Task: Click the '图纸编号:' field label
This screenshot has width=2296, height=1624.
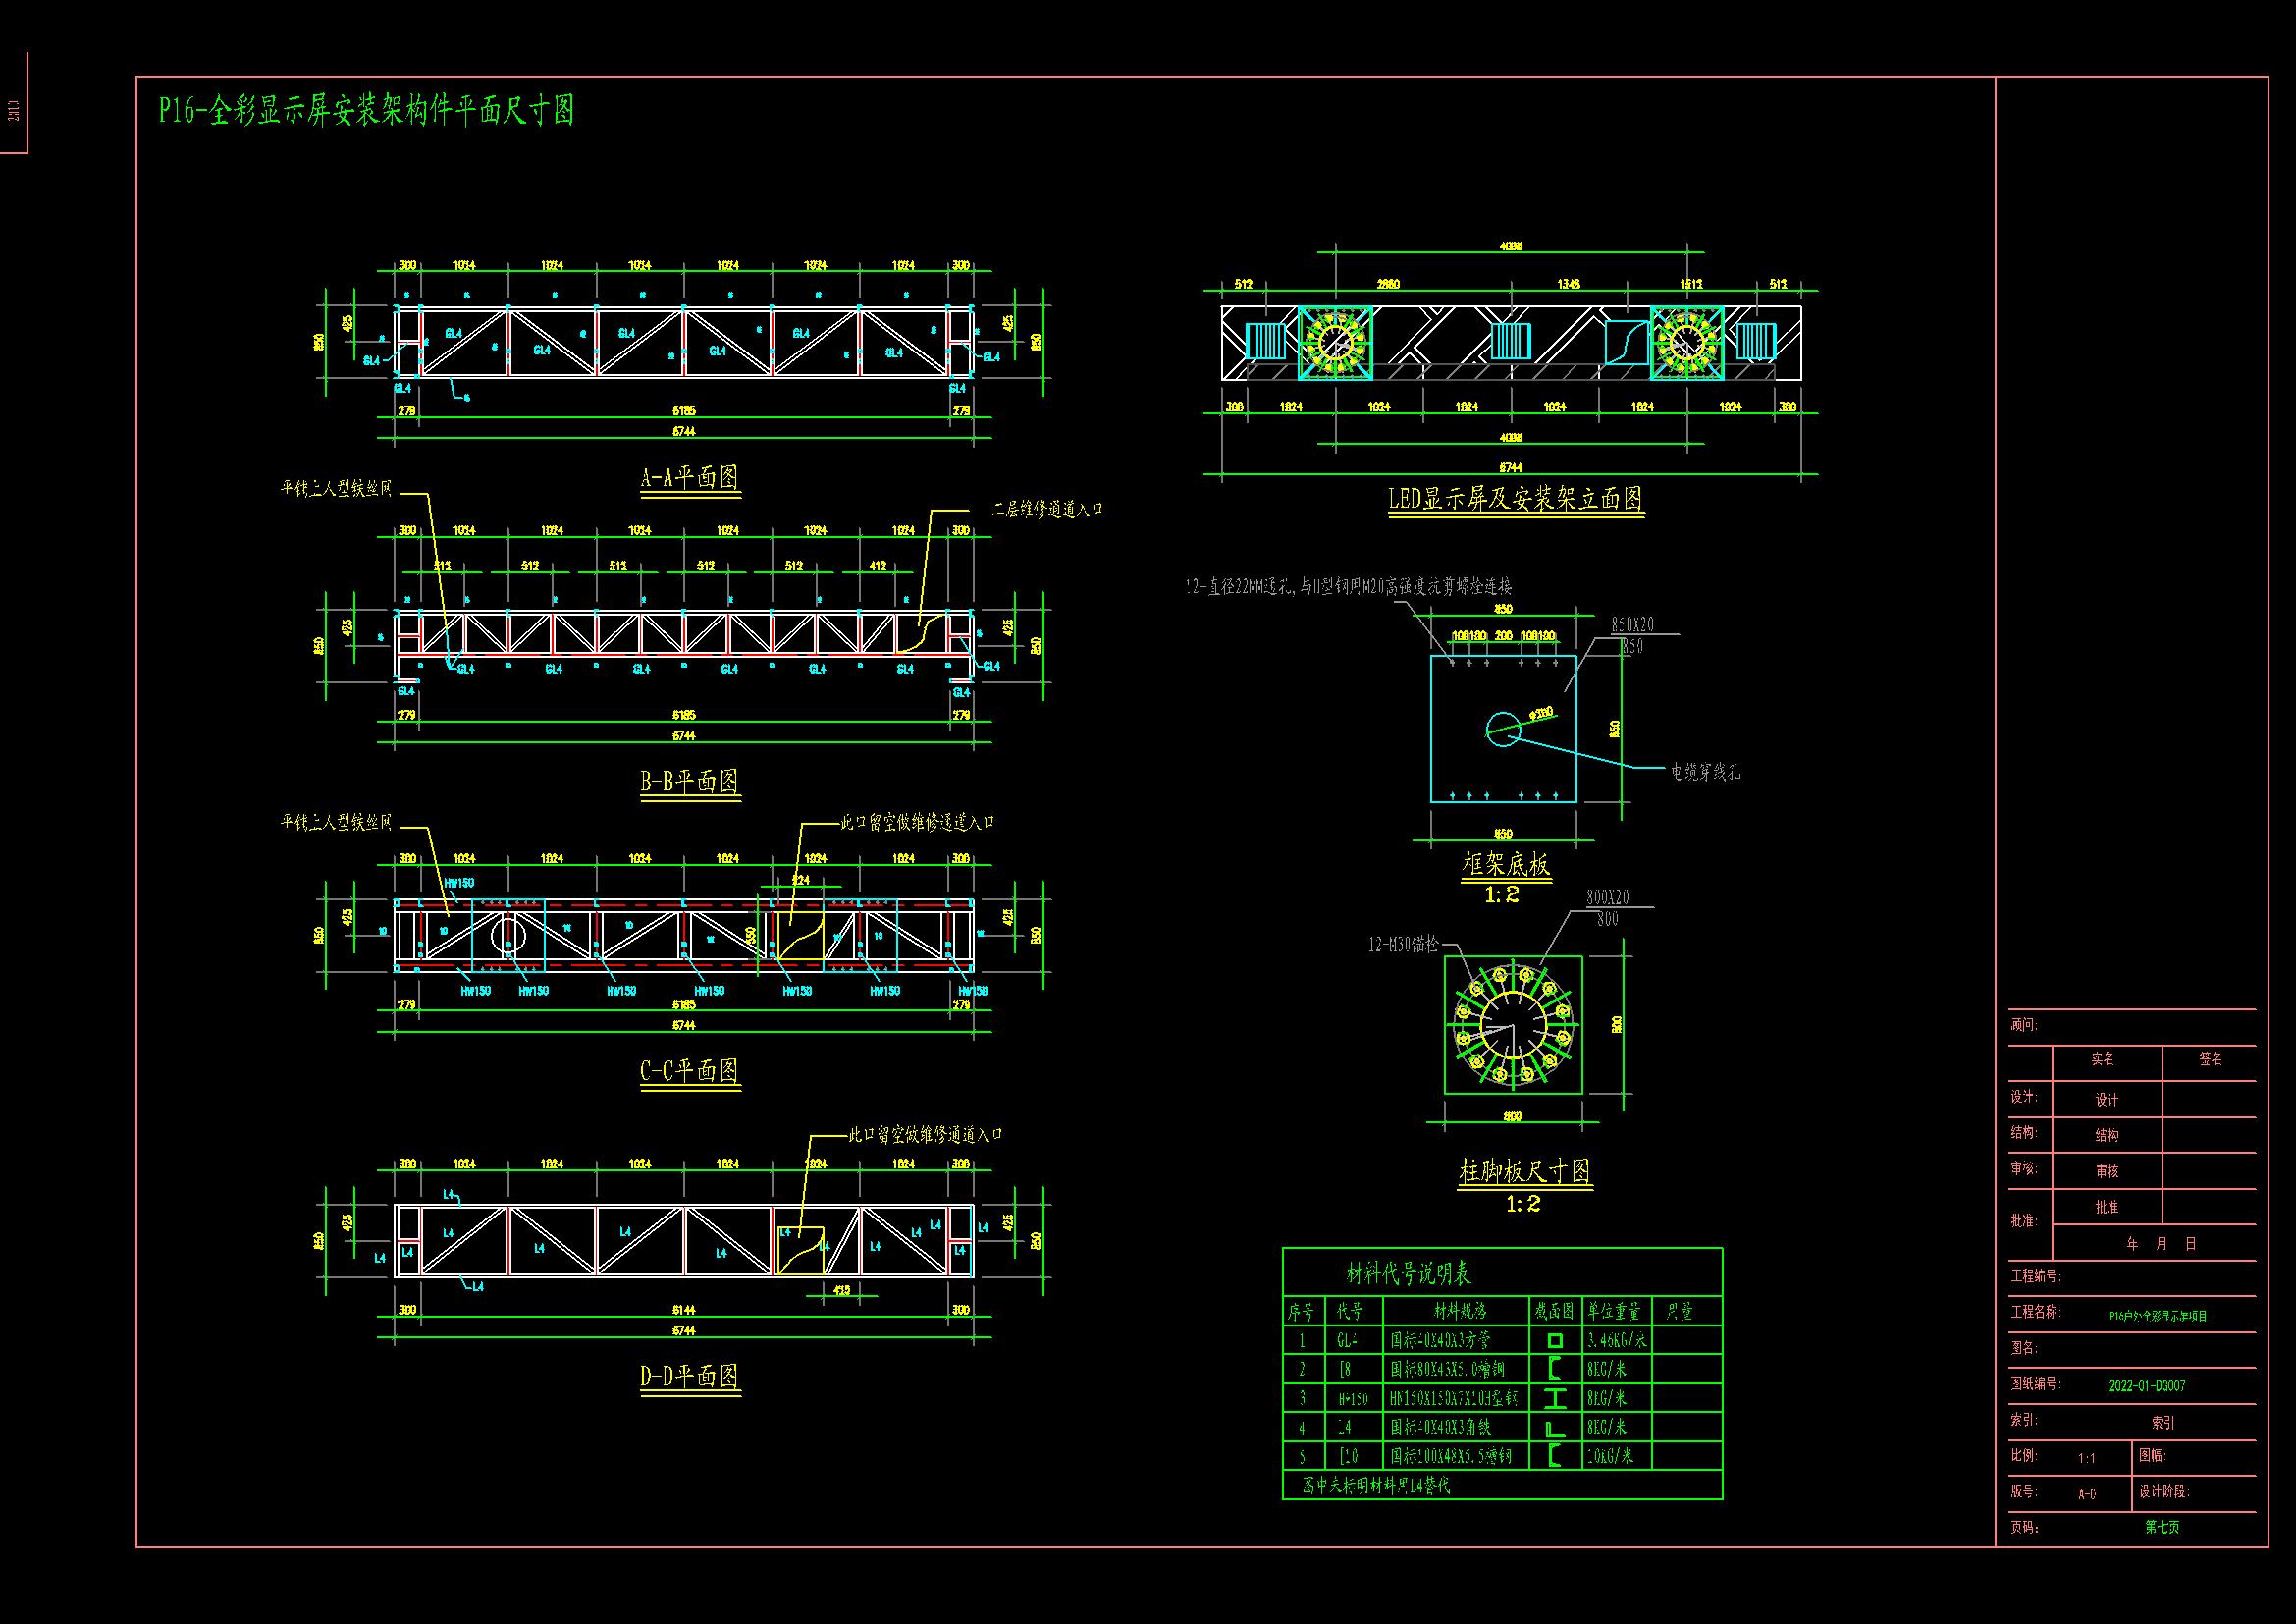Action: point(2035,1384)
